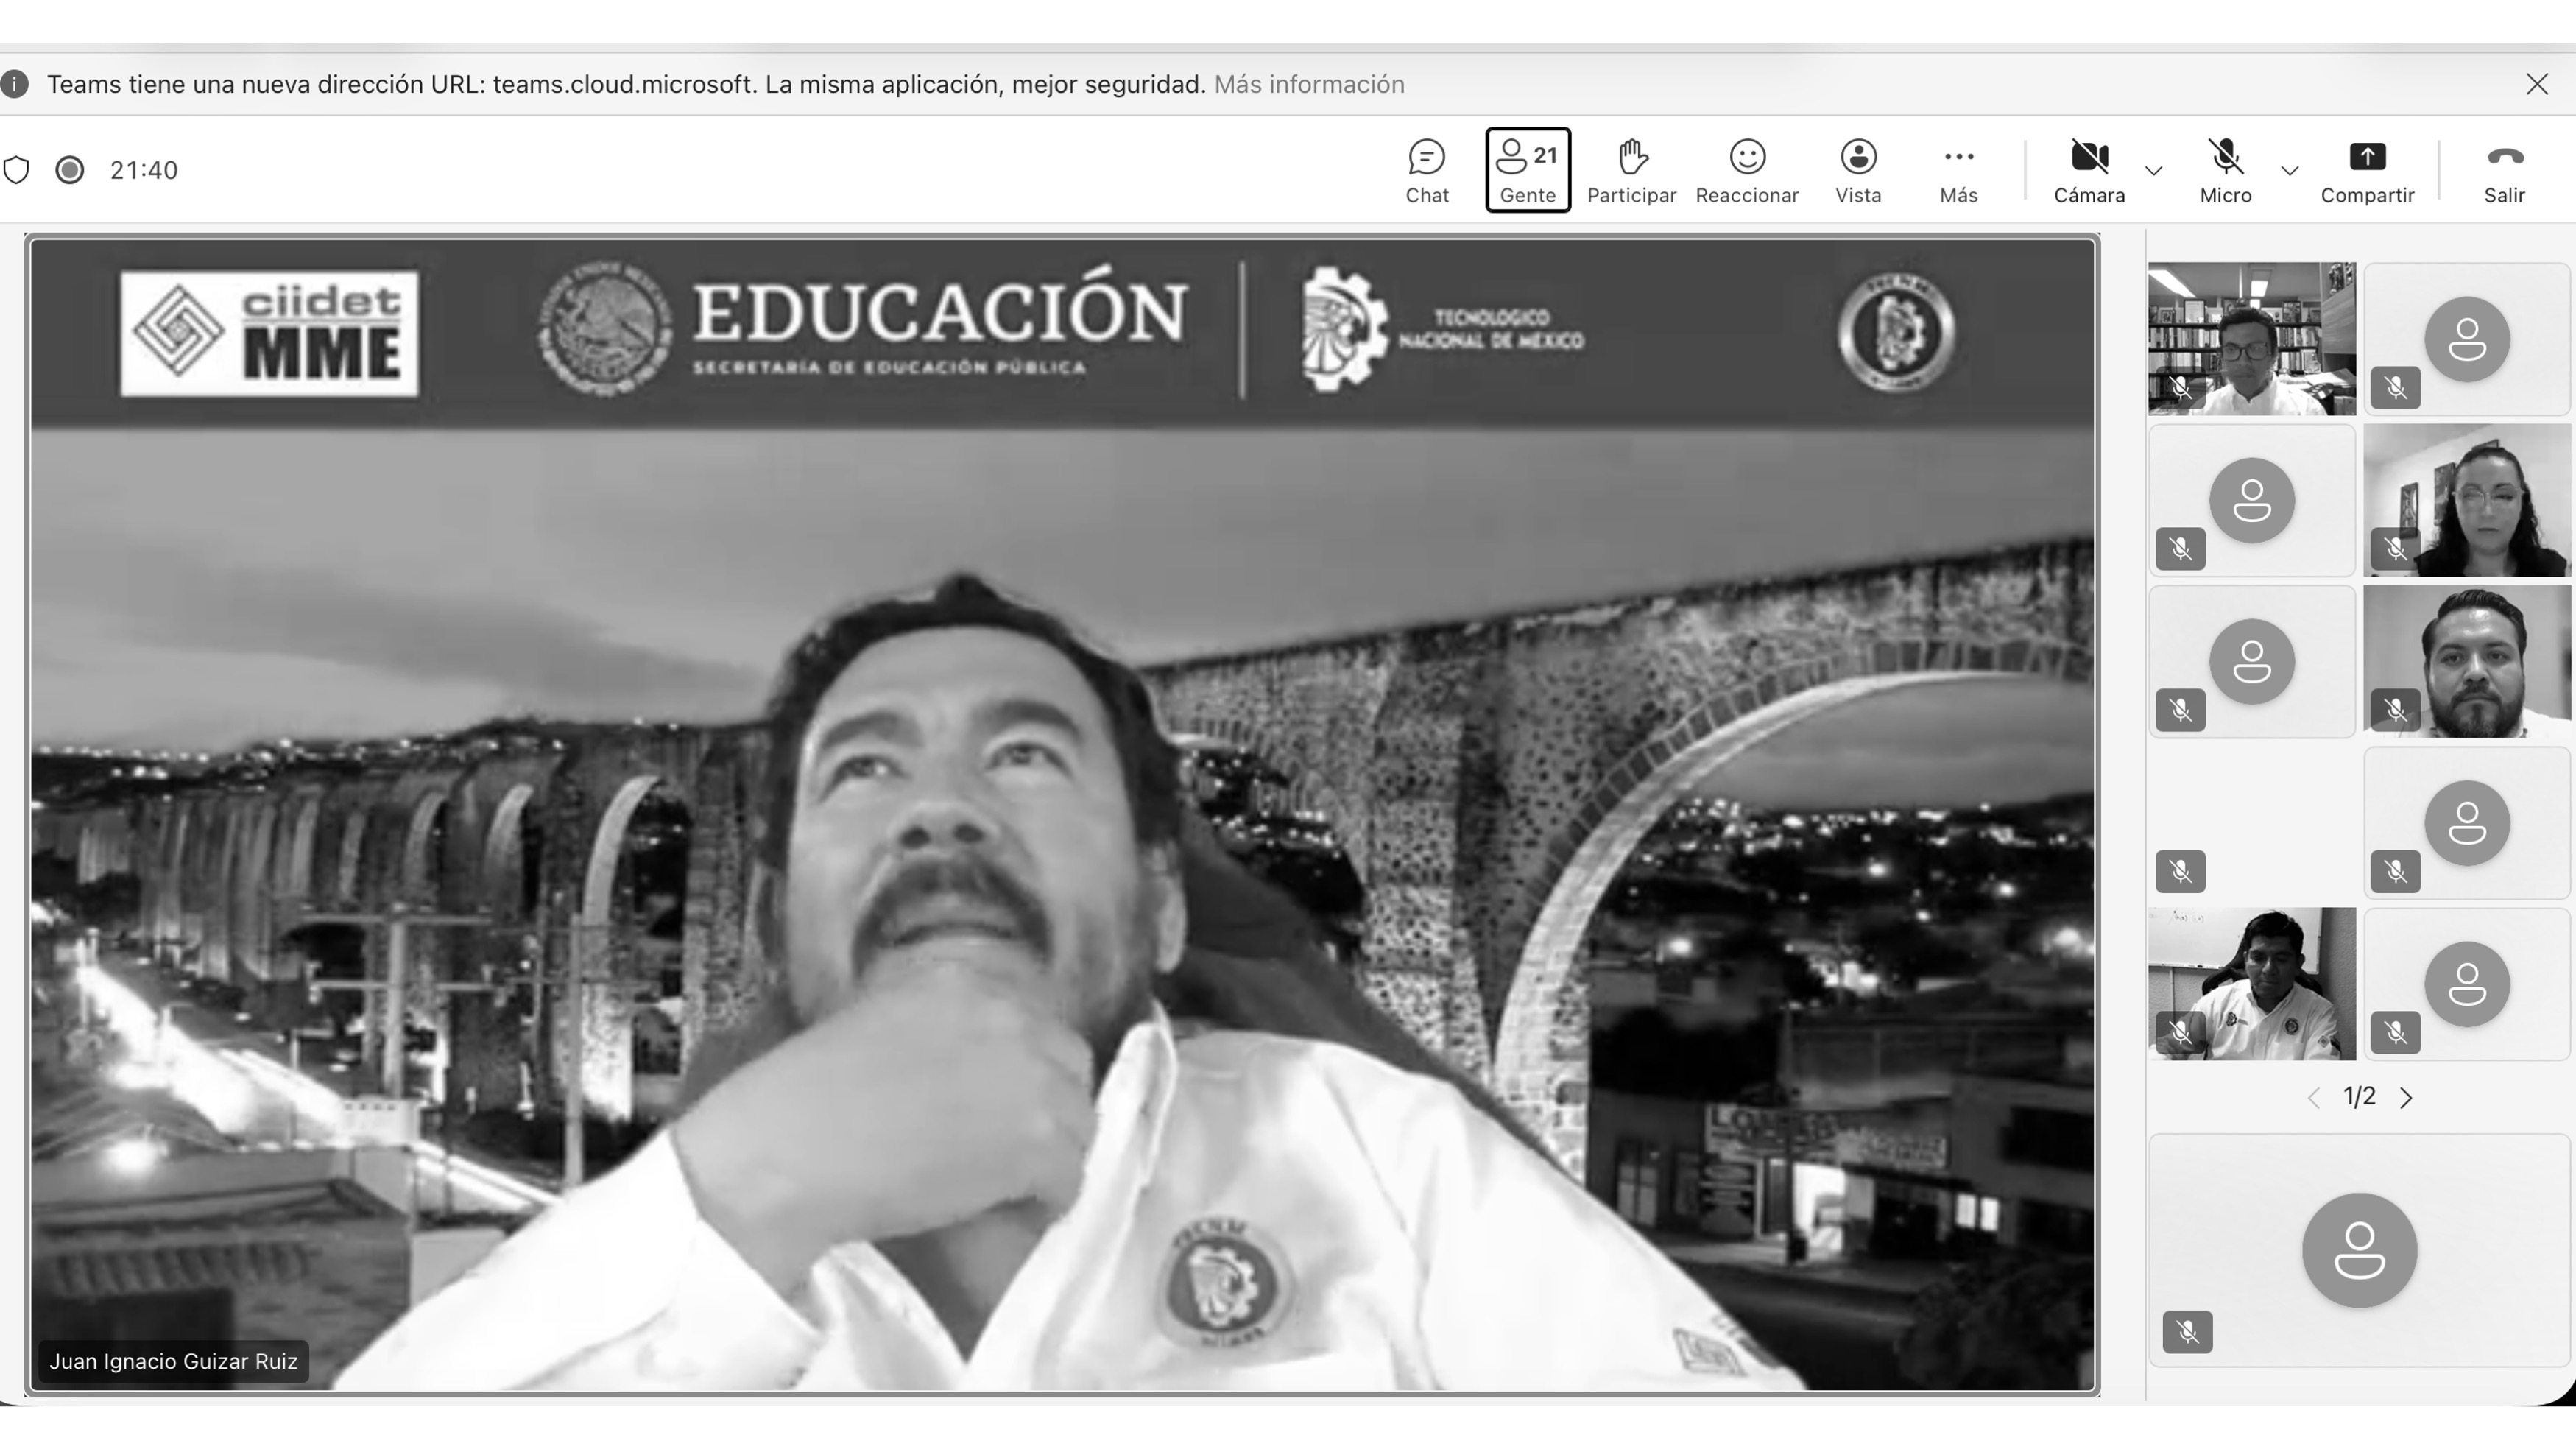Click Juan Ignacio Guizar Ruiz name label
The width and height of the screenshot is (2576, 1449).
(x=173, y=1361)
